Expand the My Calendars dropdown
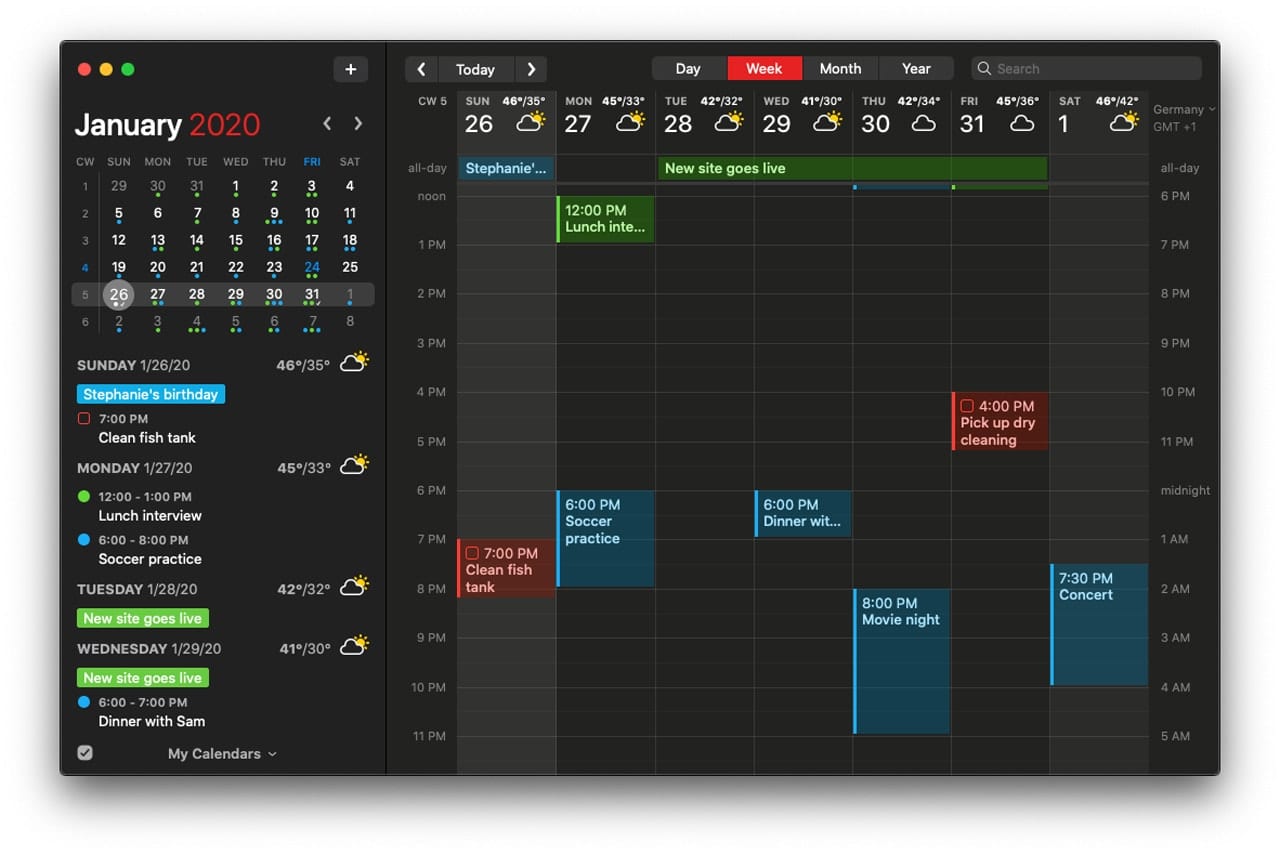The height and width of the screenshot is (855, 1280). [222, 754]
